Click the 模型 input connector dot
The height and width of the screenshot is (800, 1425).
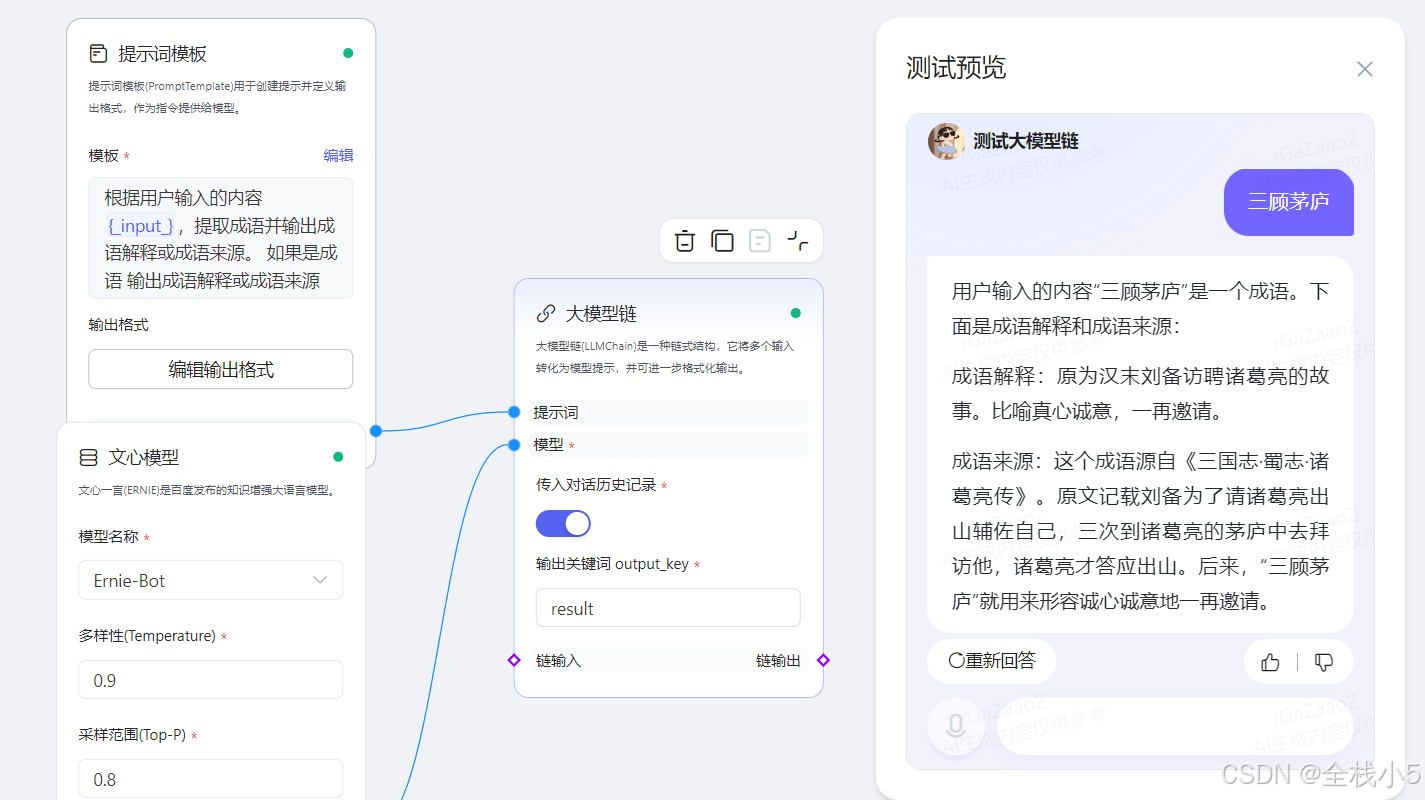pyautogui.click(x=514, y=445)
